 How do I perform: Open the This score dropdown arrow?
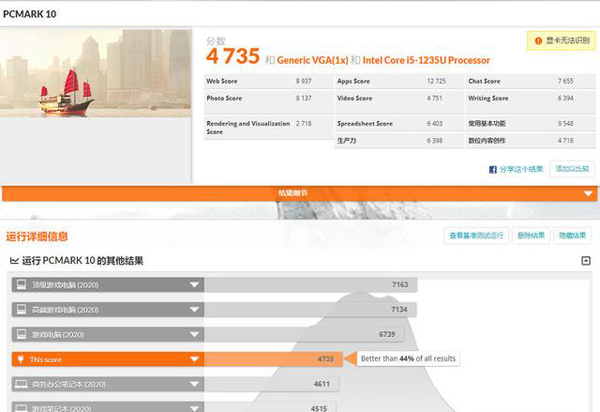click(194, 358)
